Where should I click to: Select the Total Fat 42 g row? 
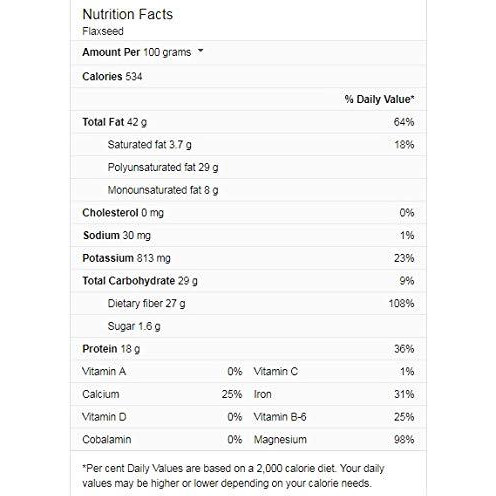click(x=248, y=122)
